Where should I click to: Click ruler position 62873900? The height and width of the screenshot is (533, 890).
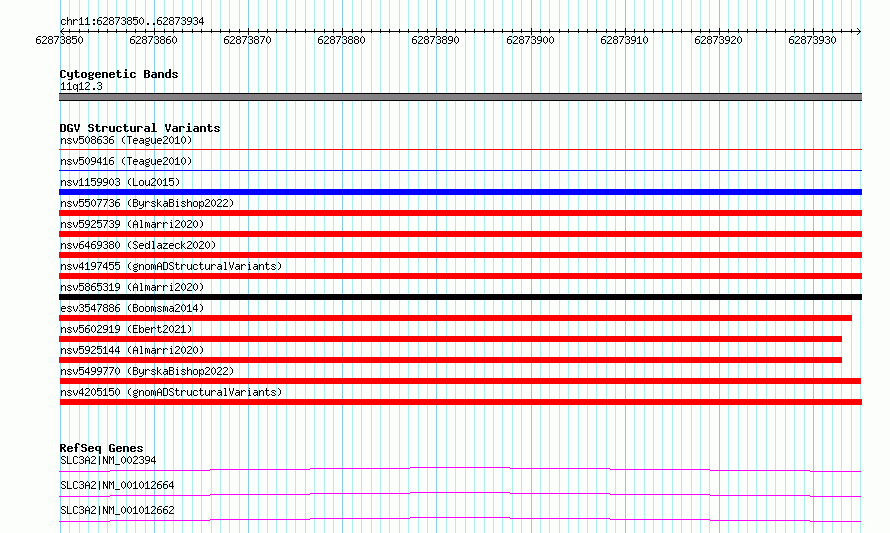(x=530, y=40)
